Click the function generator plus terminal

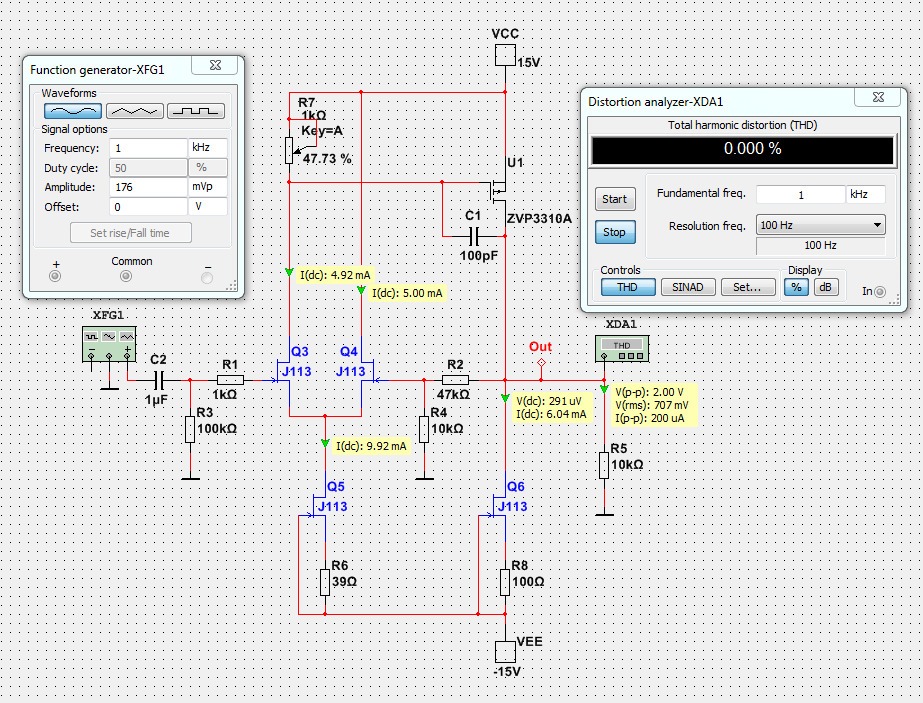(x=55, y=276)
